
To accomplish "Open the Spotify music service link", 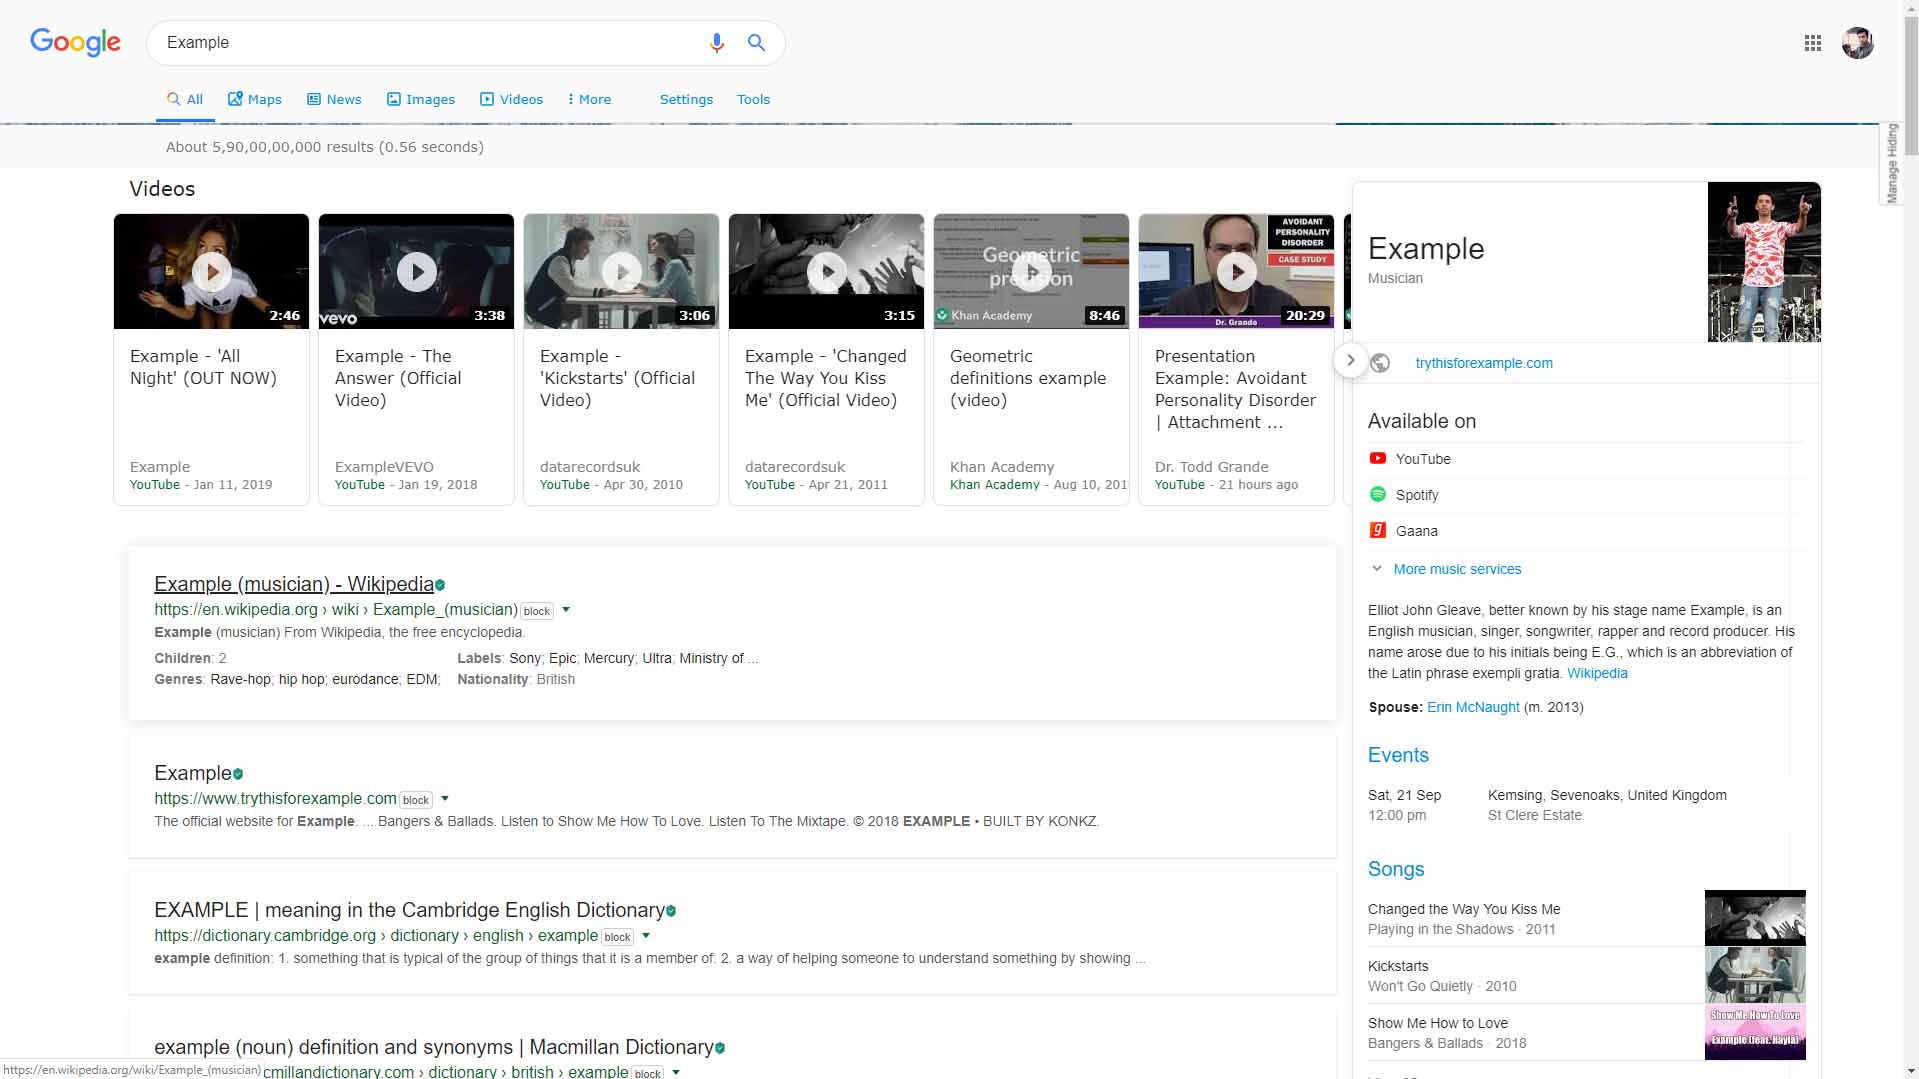I will (x=1417, y=495).
